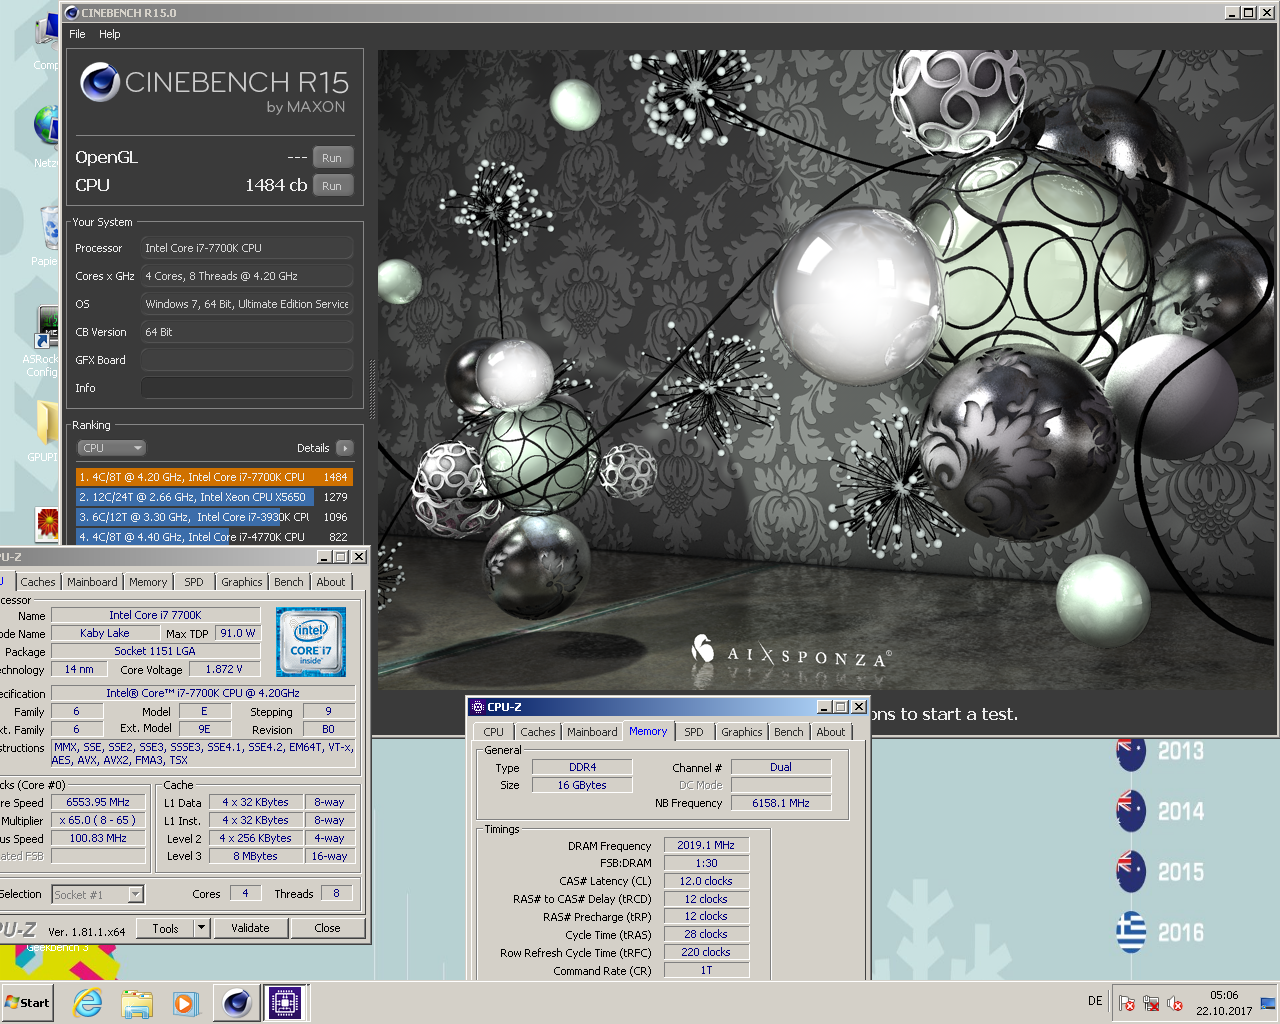Viewport: 1280px width, 1024px height.
Task: Select the i7-4770K ranking row
Action: (x=214, y=537)
